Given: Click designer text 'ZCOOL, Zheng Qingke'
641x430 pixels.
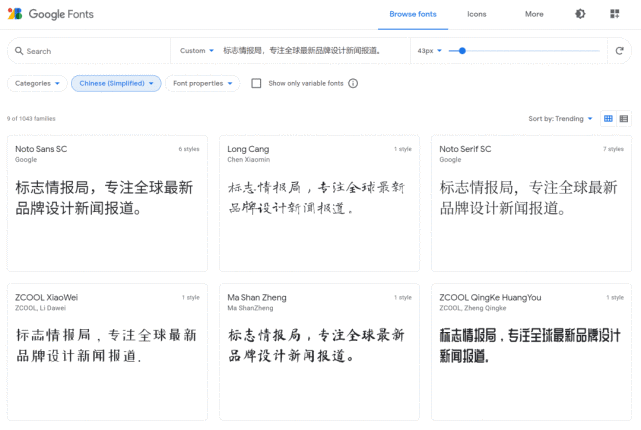Looking at the screenshot, I should (473, 308).
